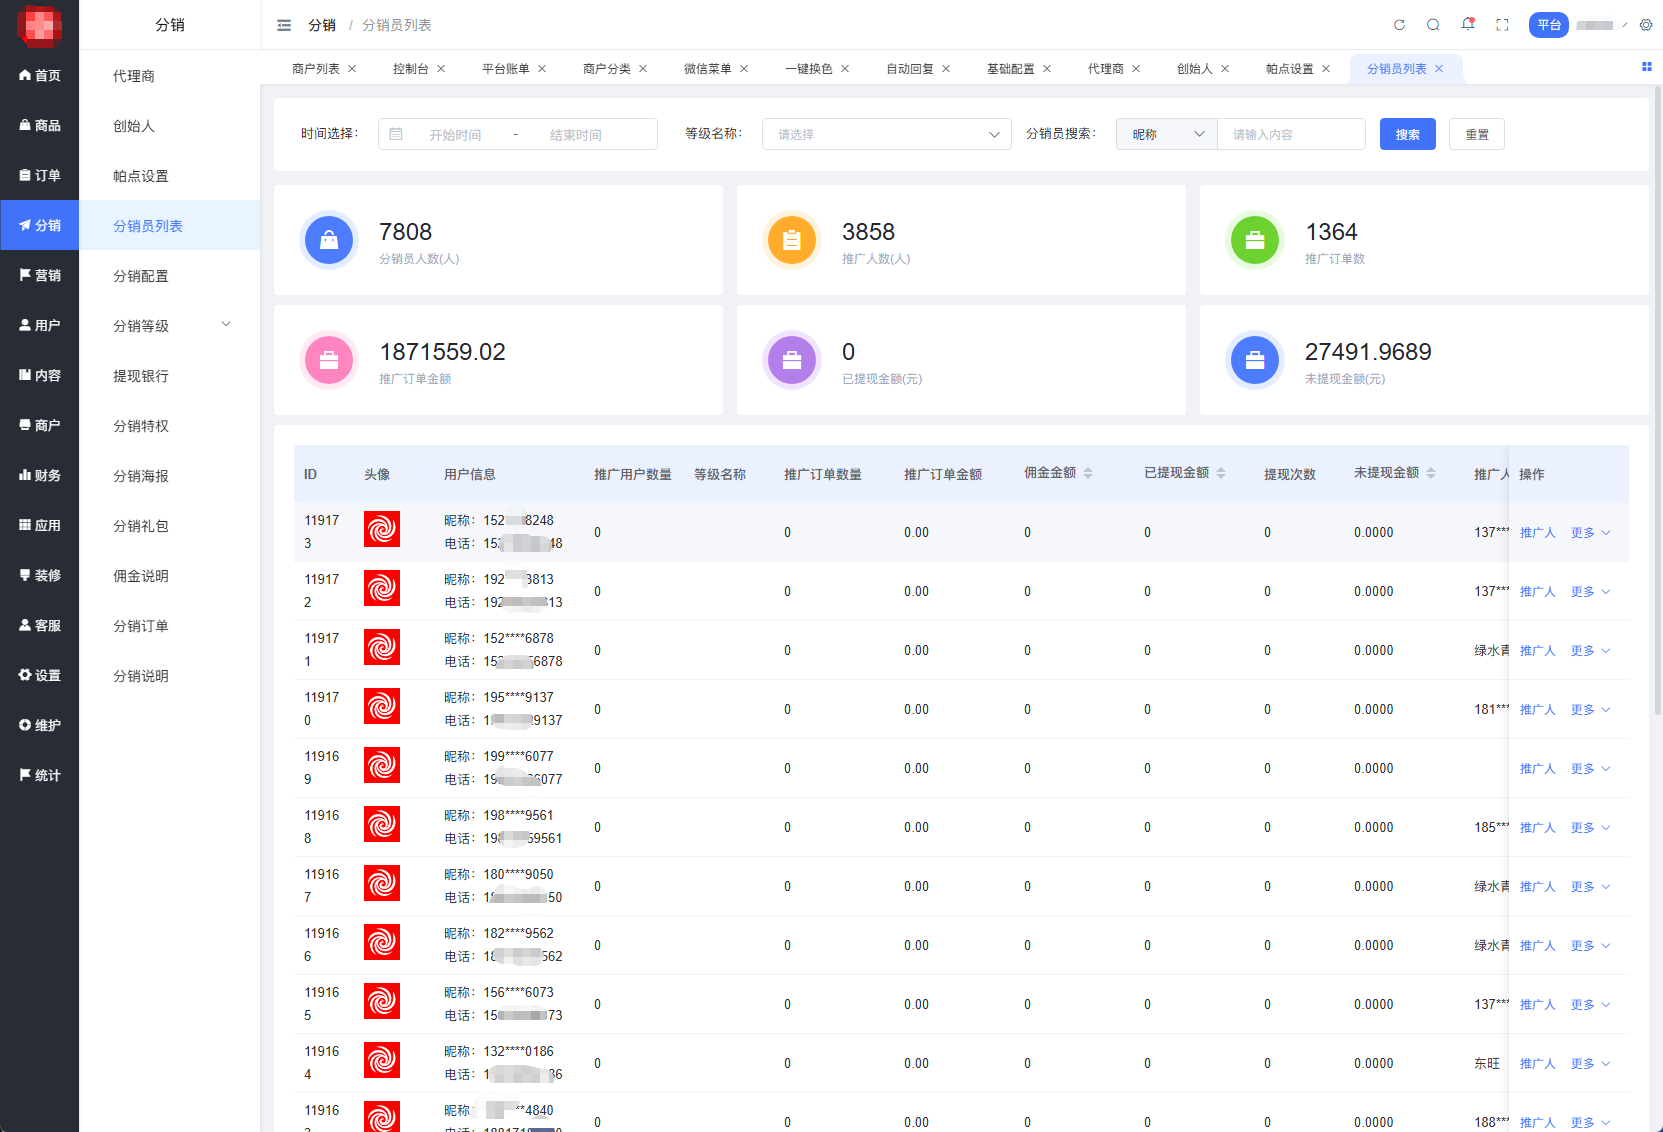Click the 开始时间 date field
The width and height of the screenshot is (1663, 1132).
tap(455, 135)
